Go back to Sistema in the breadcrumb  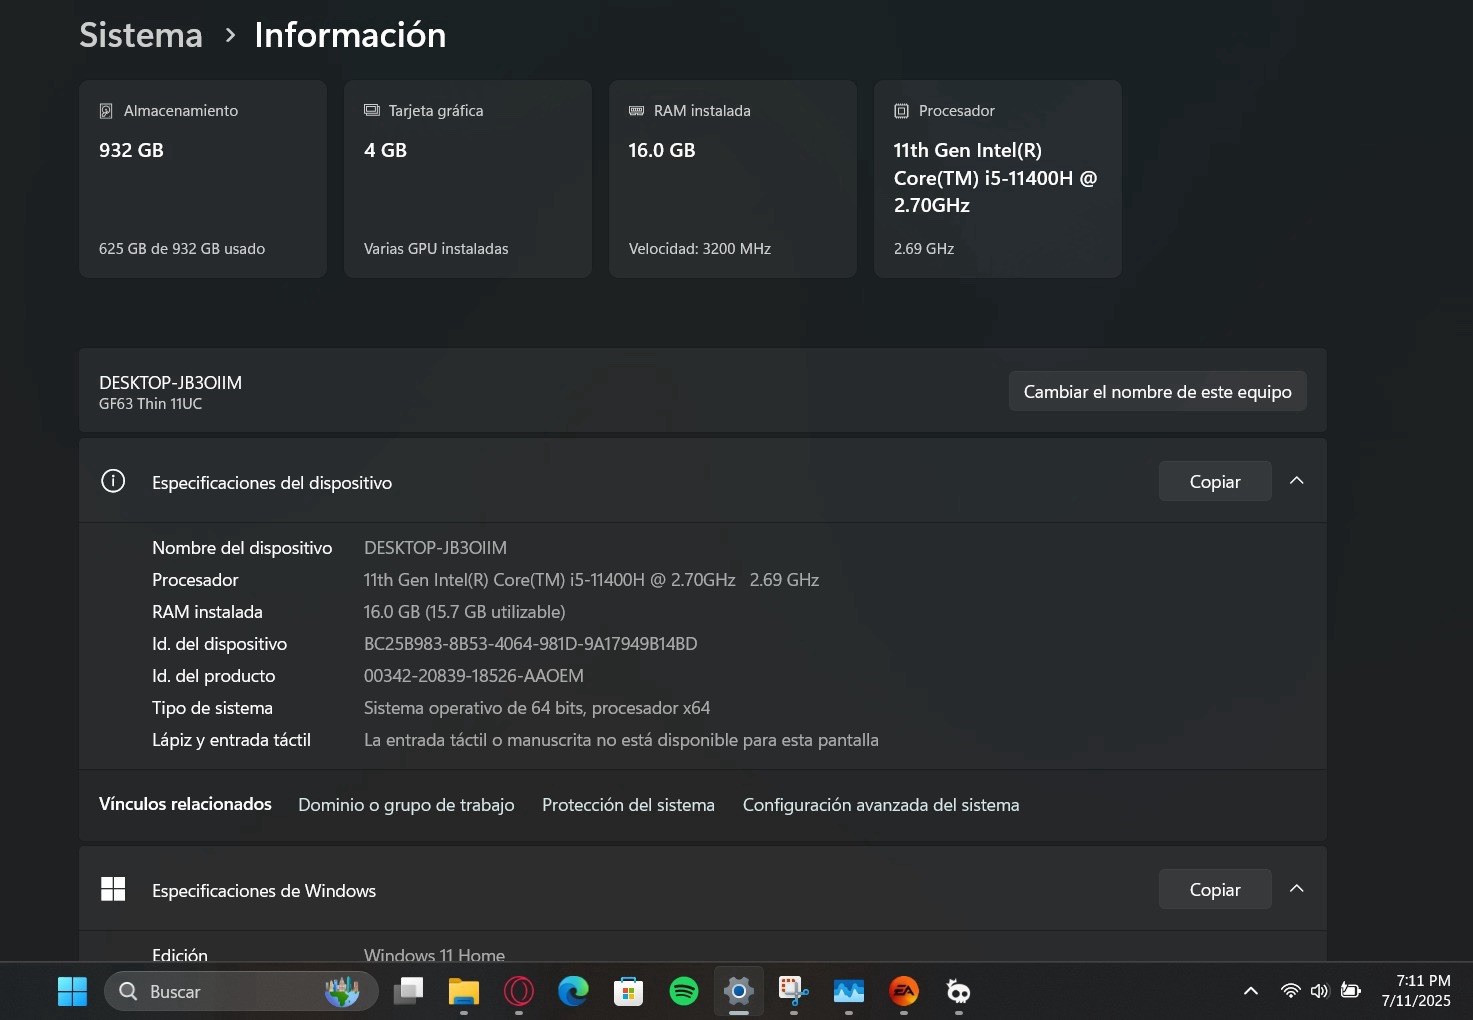point(141,35)
